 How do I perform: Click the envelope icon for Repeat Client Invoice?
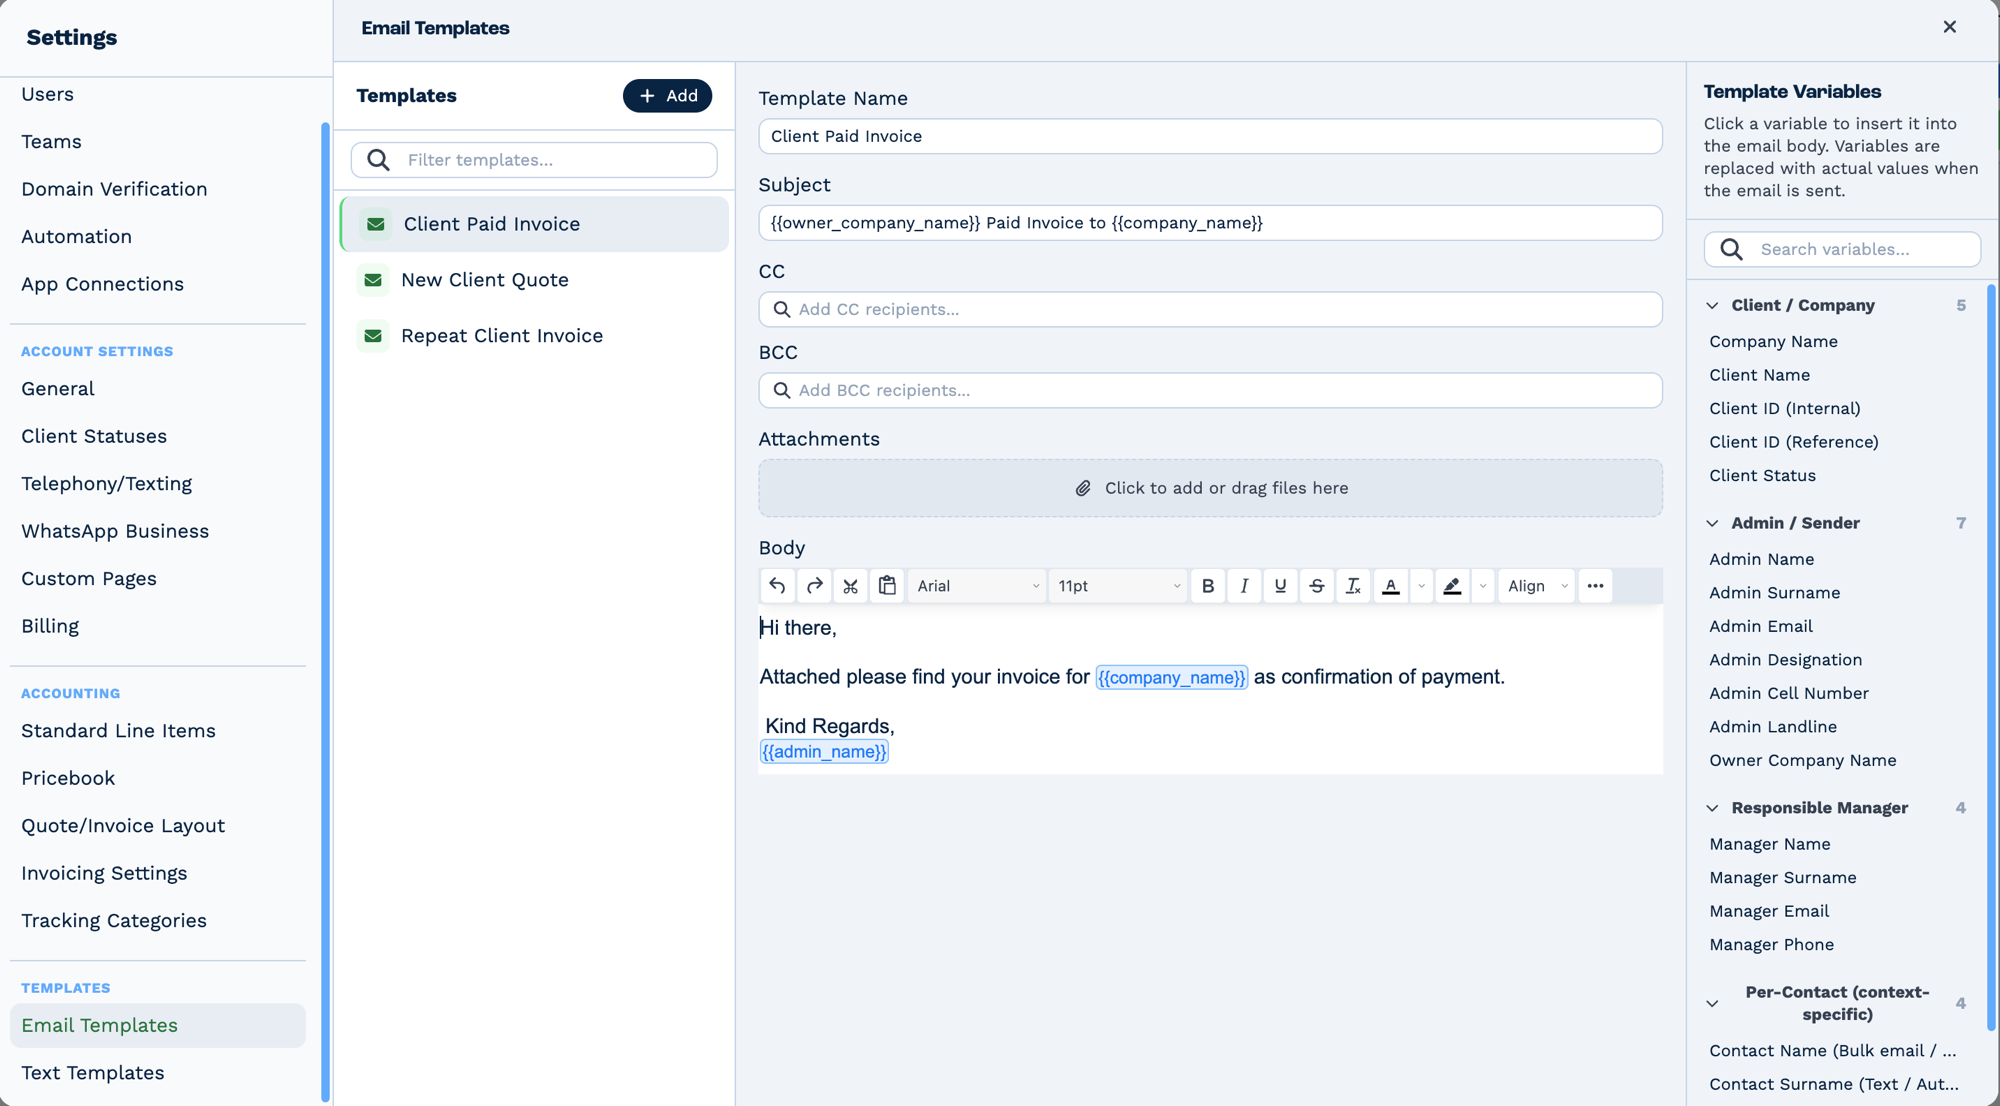coord(373,336)
